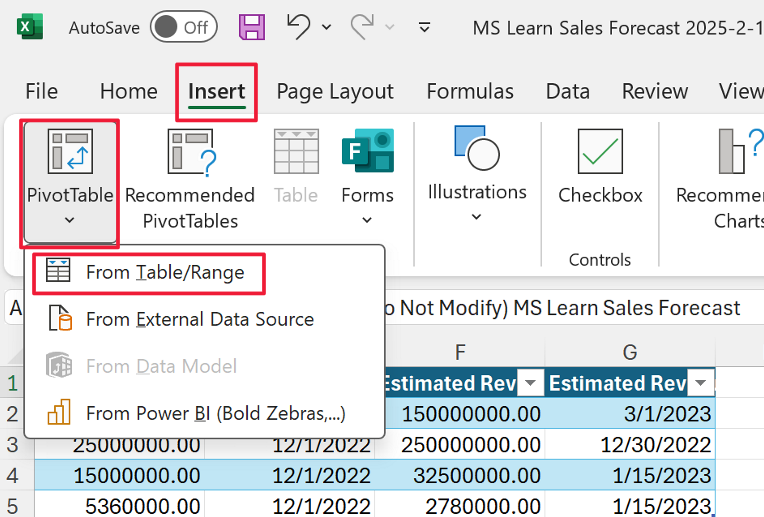Image resolution: width=764 pixels, height=517 pixels.
Task: Click the Table ribbon icon
Action: pos(296,151)
